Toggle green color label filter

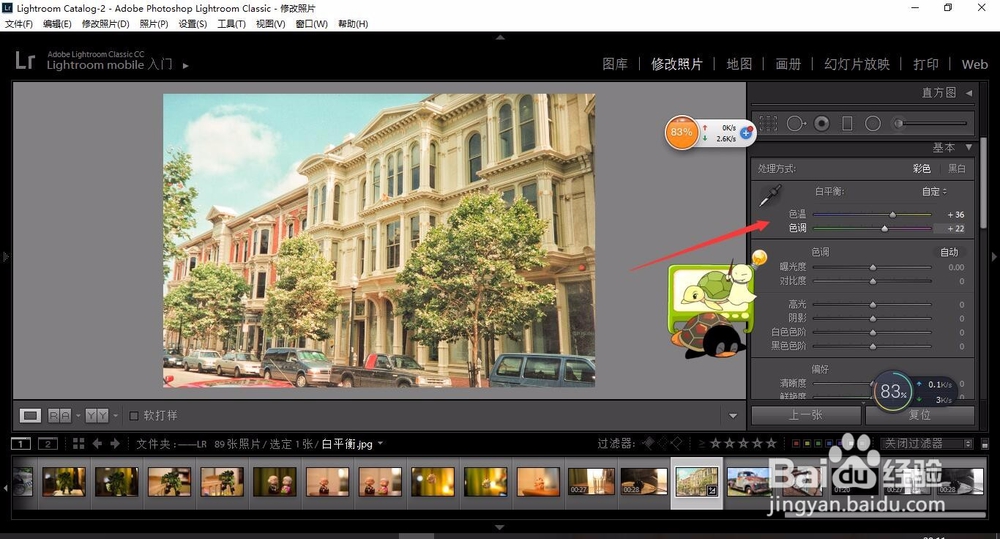click(x=818, y=443)
